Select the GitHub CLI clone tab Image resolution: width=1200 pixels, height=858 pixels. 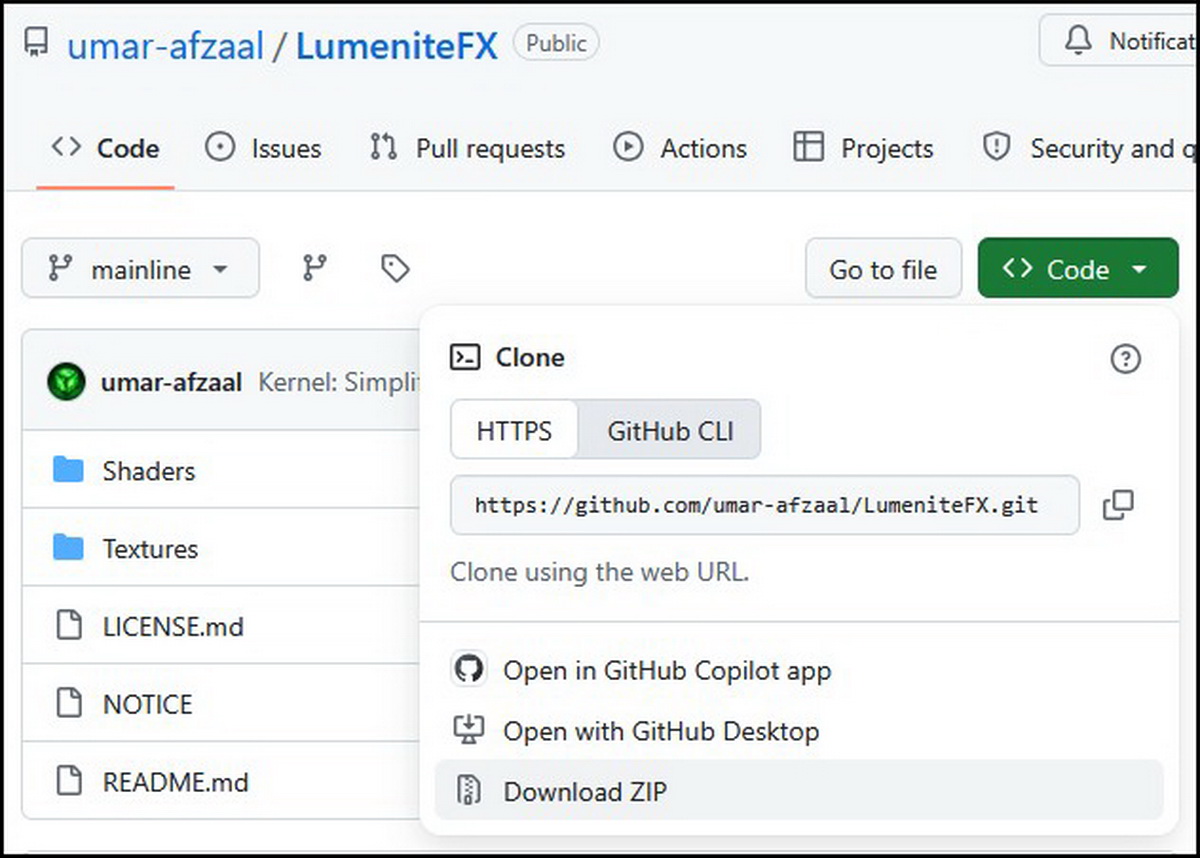point(670,431)
